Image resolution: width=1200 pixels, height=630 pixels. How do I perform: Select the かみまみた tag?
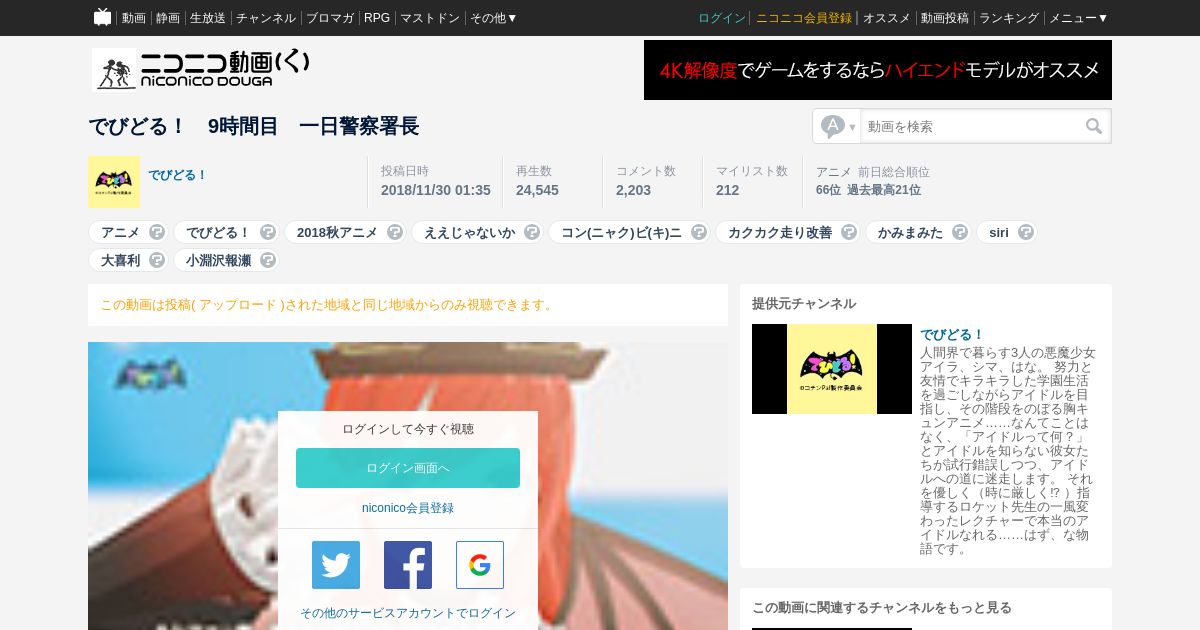(x=910, y=232)
